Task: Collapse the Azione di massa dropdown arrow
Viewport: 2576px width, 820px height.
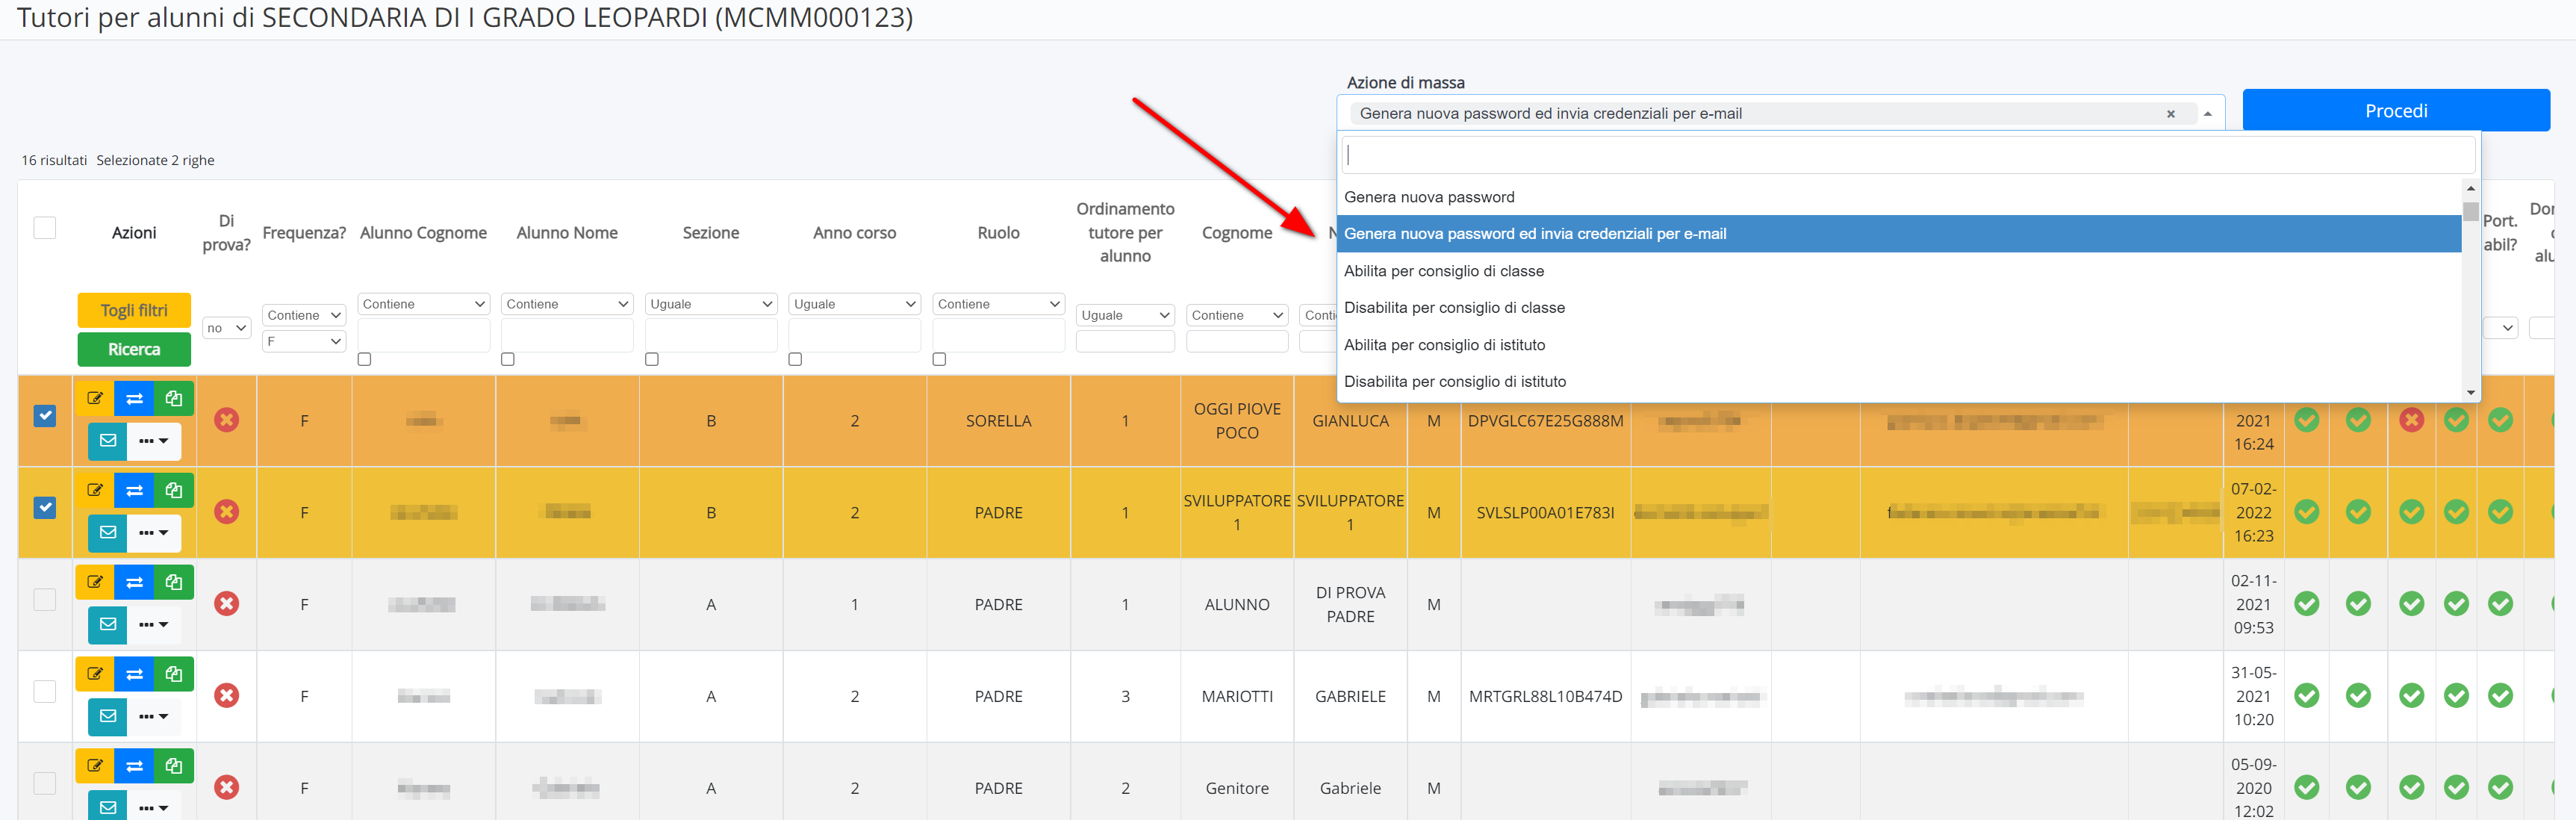Action: coord(2207,114)
